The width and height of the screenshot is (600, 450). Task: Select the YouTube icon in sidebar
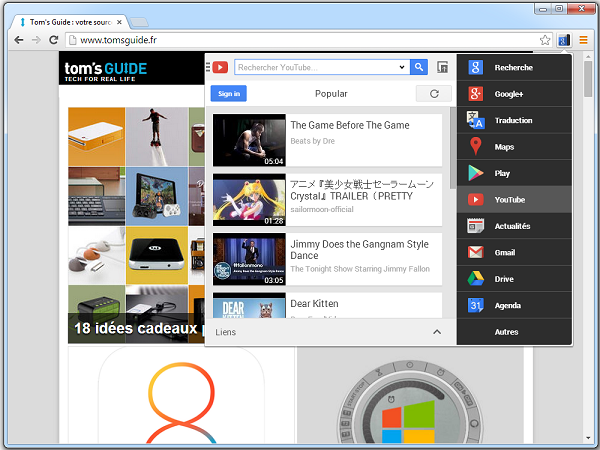point(475,199)
